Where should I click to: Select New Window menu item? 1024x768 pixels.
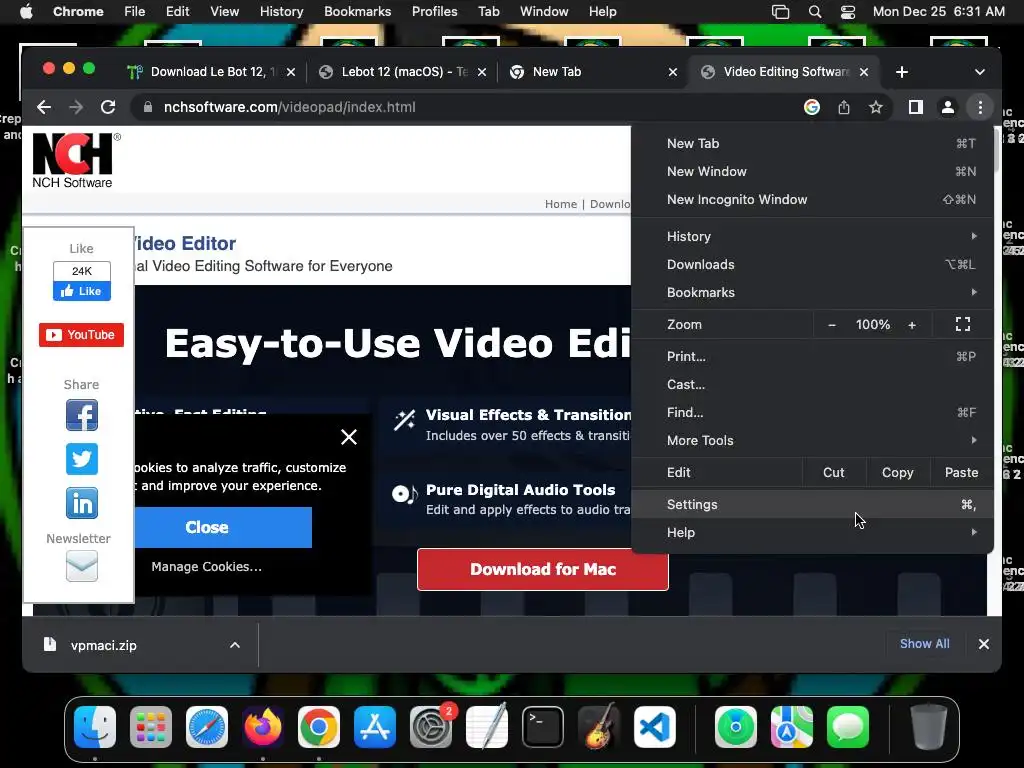[x=812, y=172]
